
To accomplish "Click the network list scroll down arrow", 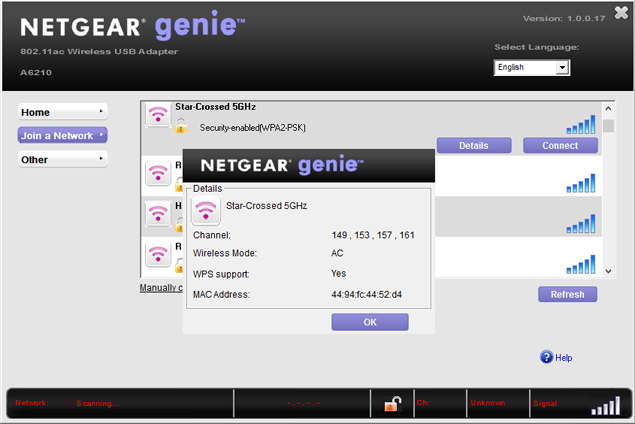I will point(608,271).
